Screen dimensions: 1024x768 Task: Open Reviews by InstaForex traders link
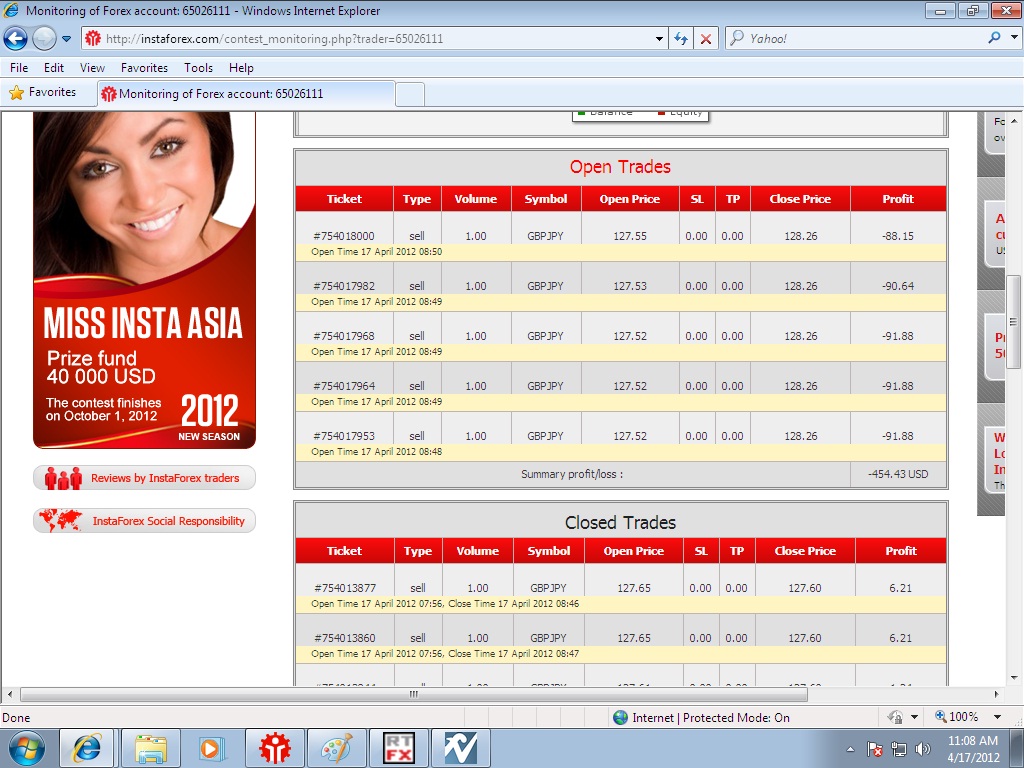point(145,478)
